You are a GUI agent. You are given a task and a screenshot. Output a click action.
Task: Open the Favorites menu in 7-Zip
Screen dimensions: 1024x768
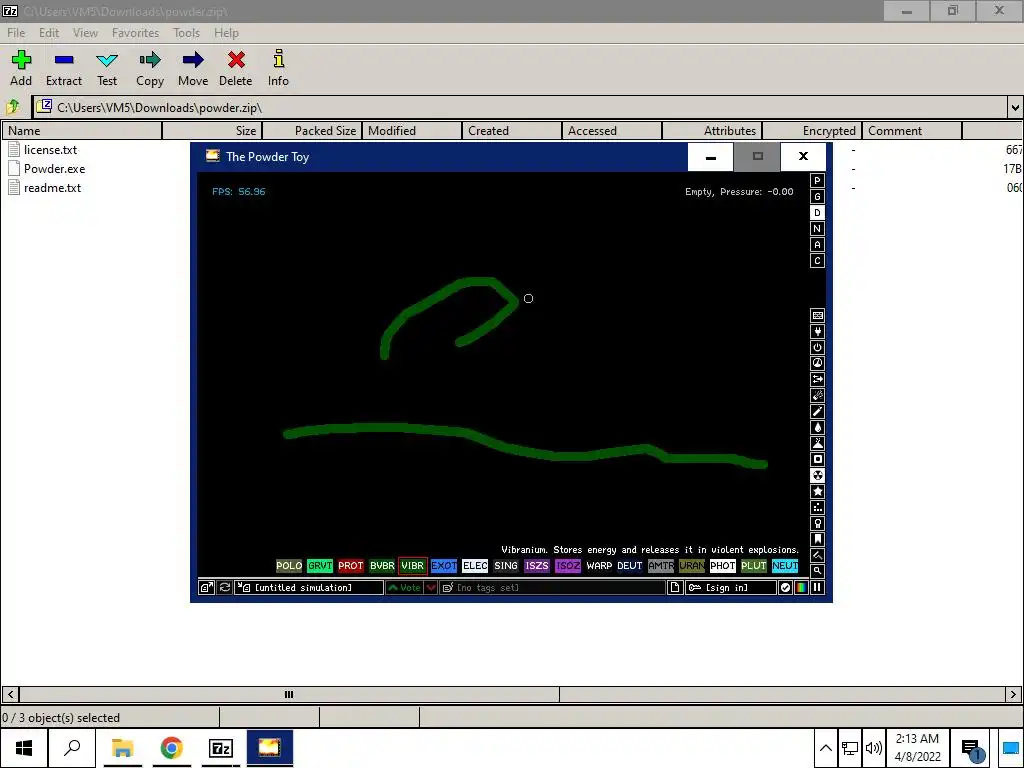[x=135, y=33]
